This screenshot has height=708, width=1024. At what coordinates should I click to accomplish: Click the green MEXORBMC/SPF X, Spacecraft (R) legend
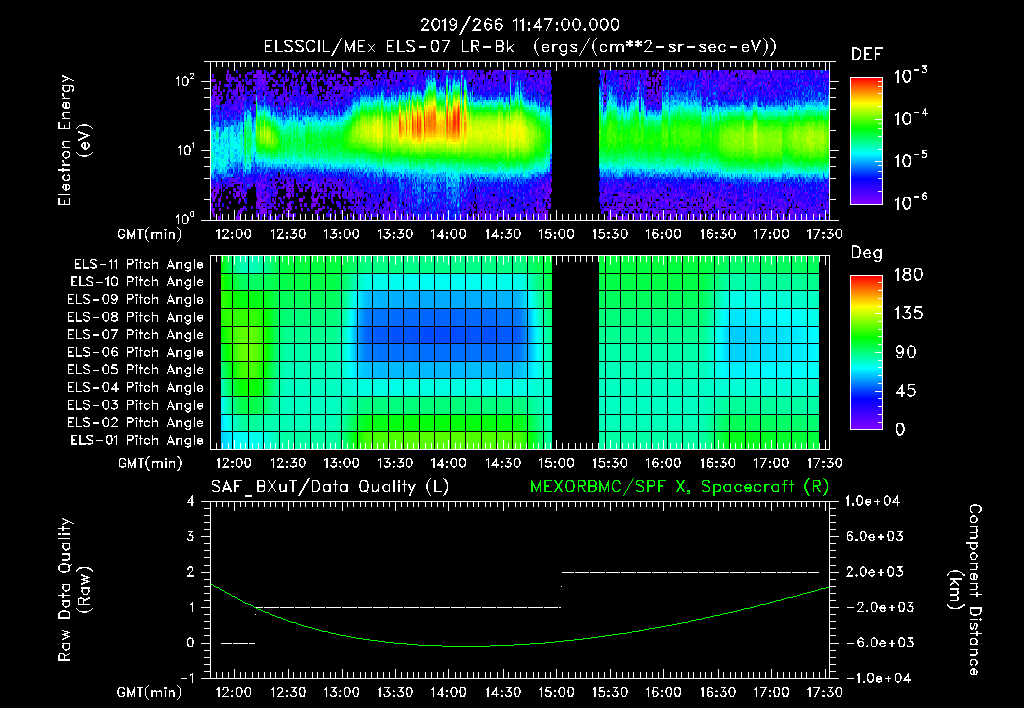coord(679,487)
